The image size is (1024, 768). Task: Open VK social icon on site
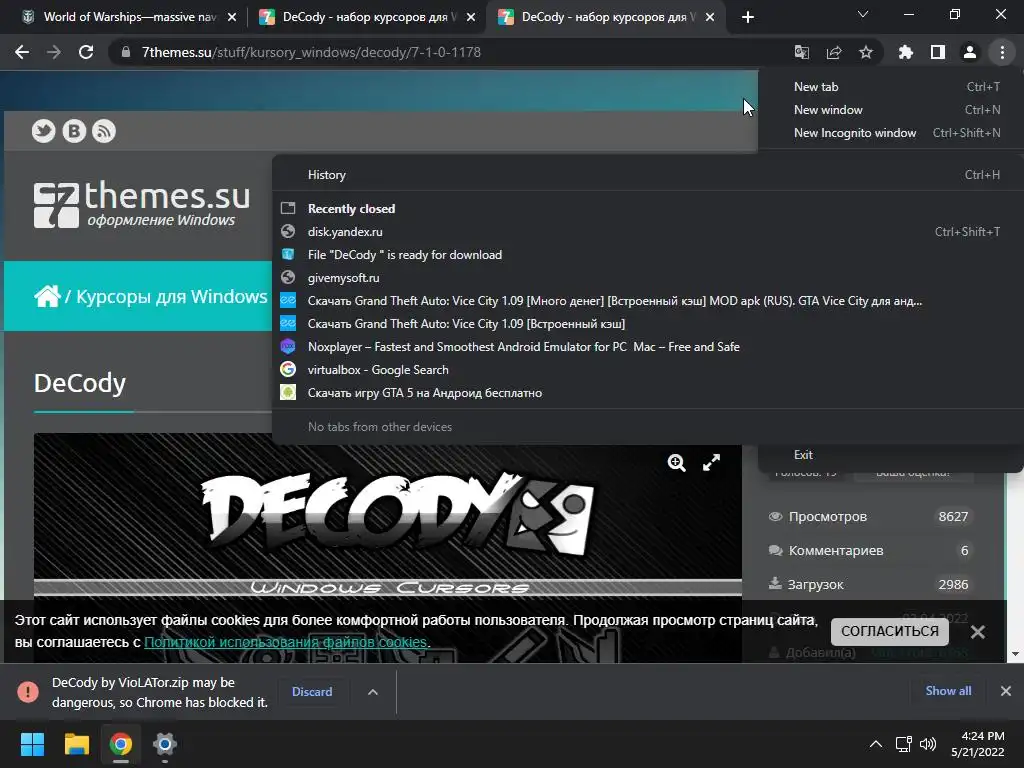[74, 131]
